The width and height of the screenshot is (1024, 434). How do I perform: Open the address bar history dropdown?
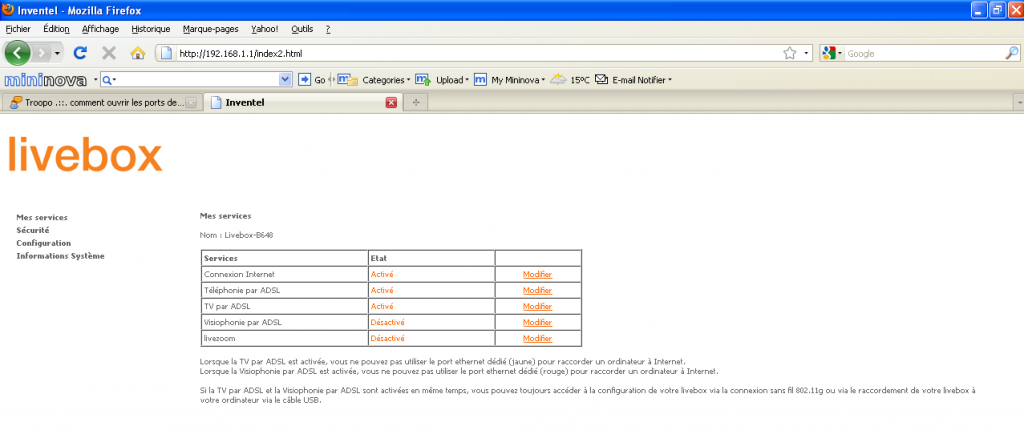tap(806, 54)
